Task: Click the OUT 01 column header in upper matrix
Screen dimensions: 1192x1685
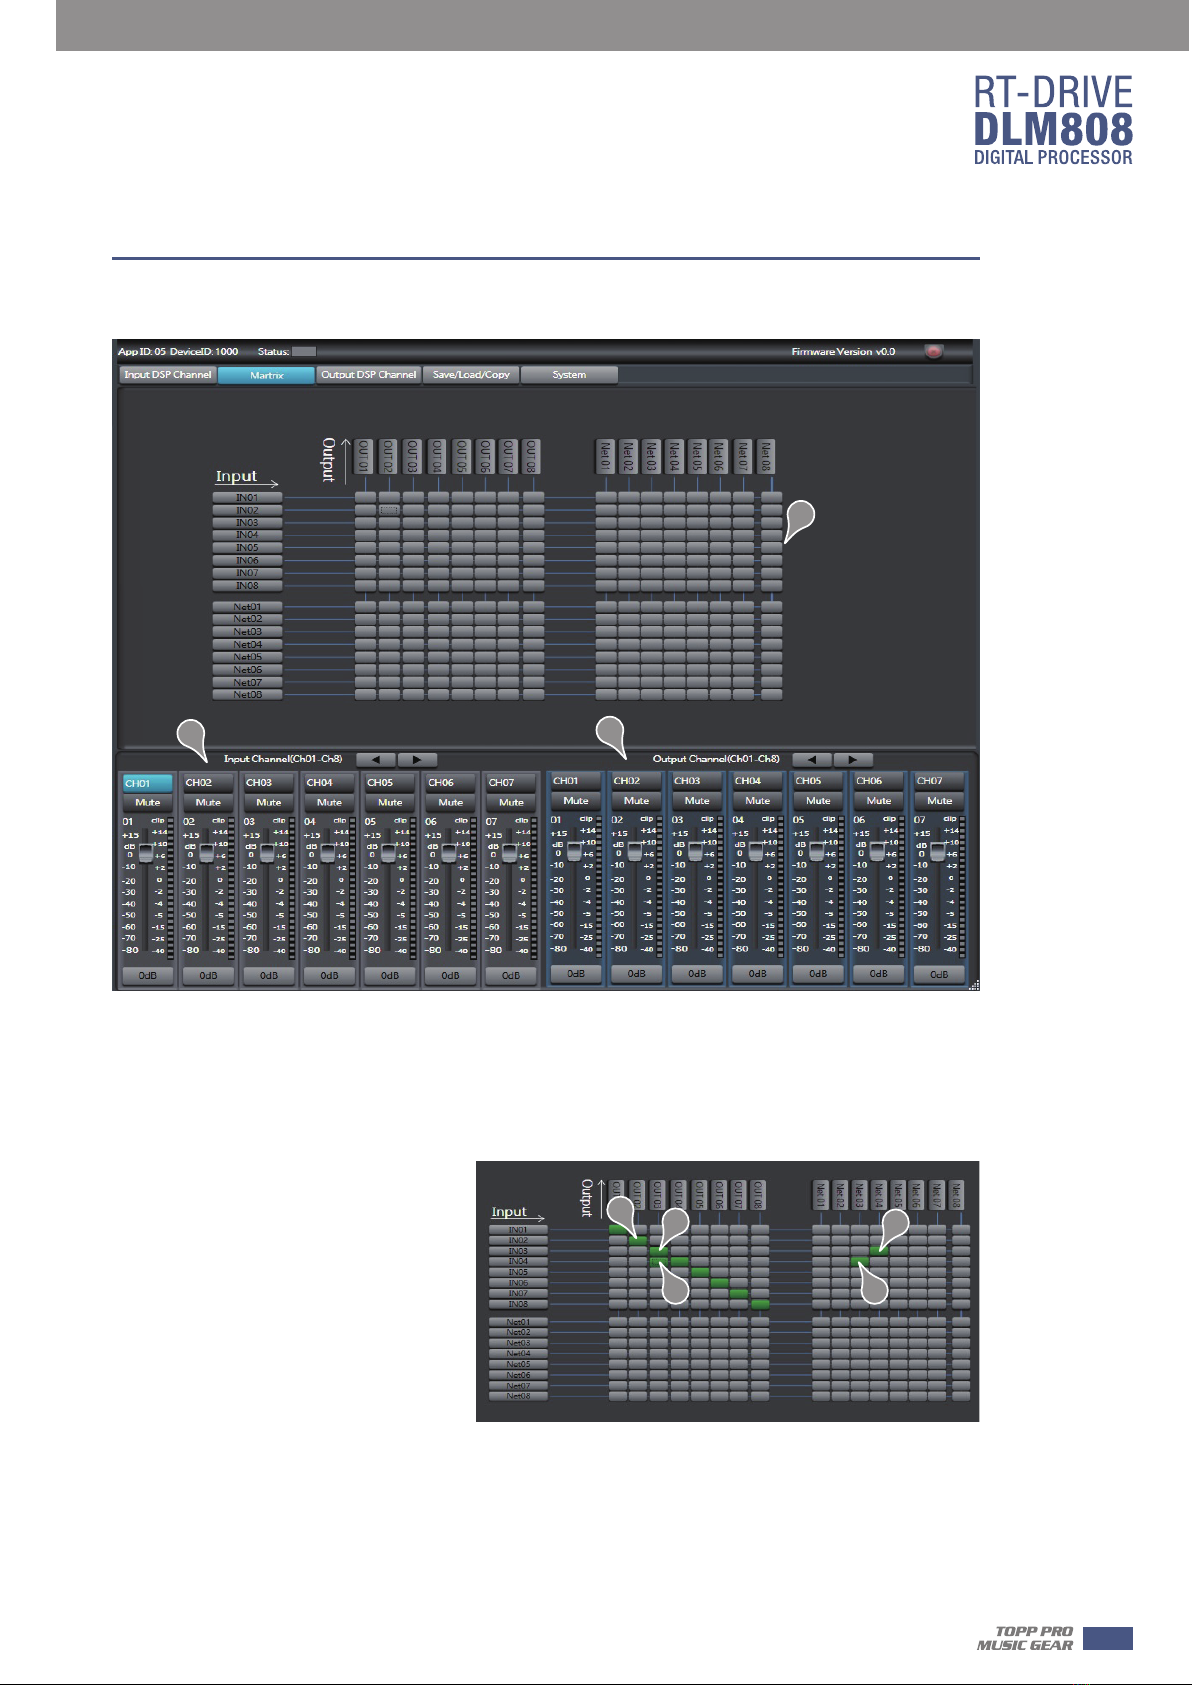Action: tap(364, 457)
